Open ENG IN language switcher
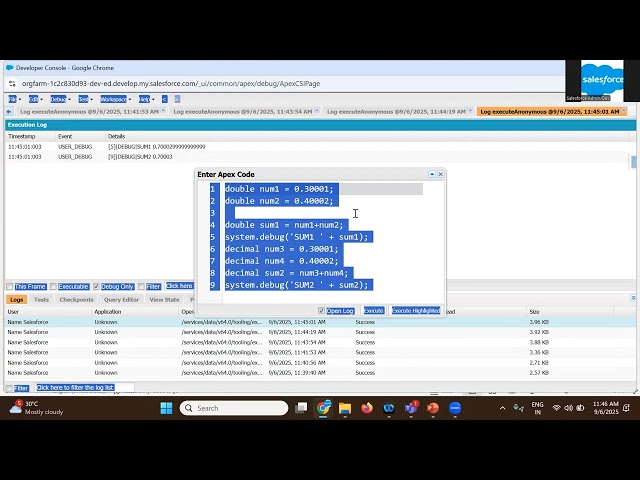The image size is (640, 480). click(x=537, y=408)
